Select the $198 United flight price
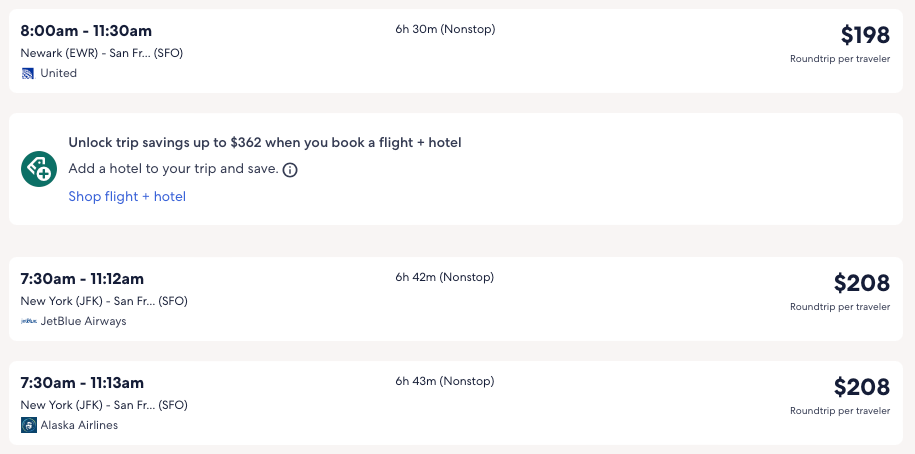Image resolution: width=915 pixels, height=454 pixels. pyautogui.click(x=864, y=36)
